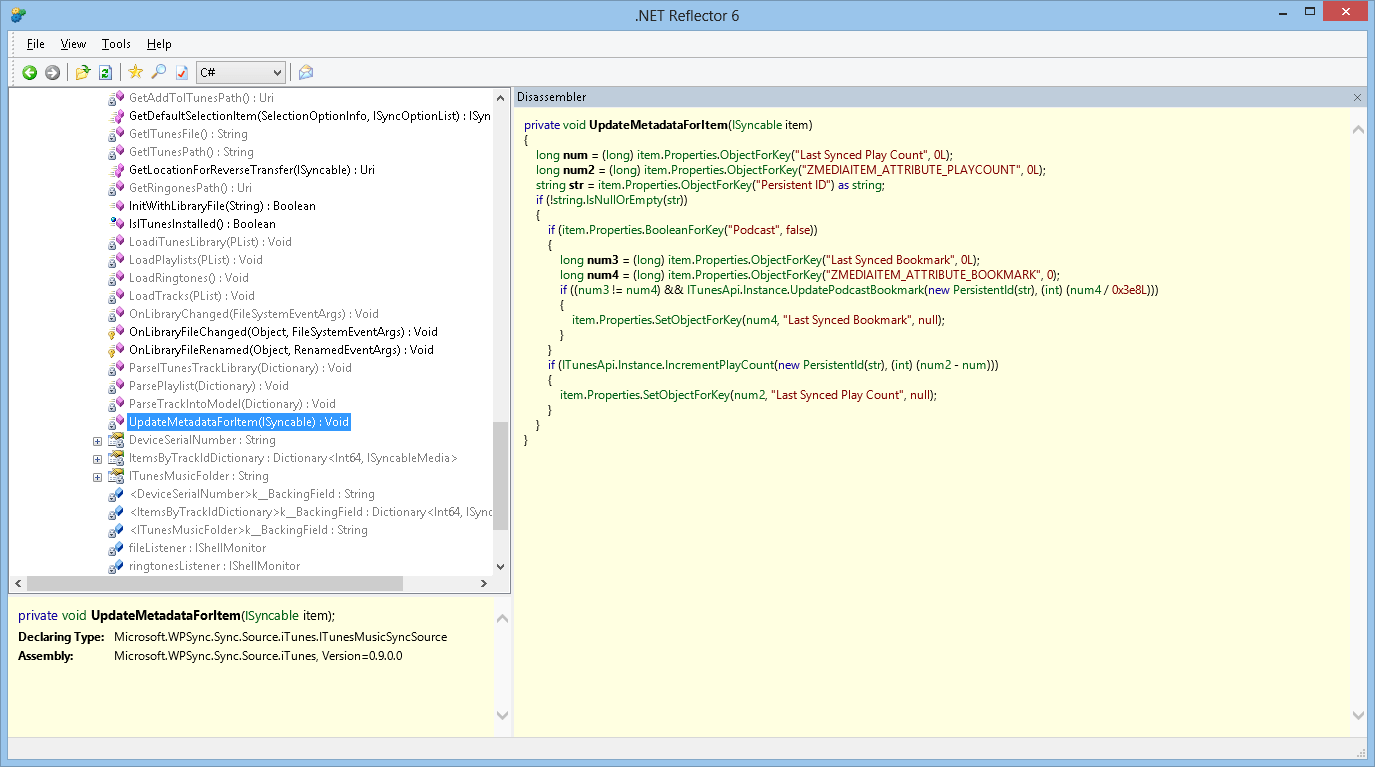Click the field icon beside fileListener

[x=116, y=548]
